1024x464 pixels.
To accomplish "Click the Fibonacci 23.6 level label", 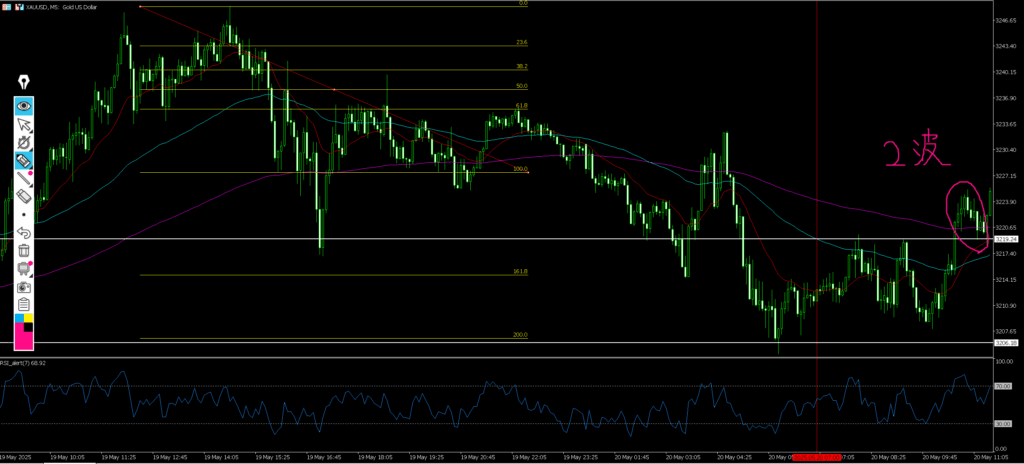I will coord(522,42).
